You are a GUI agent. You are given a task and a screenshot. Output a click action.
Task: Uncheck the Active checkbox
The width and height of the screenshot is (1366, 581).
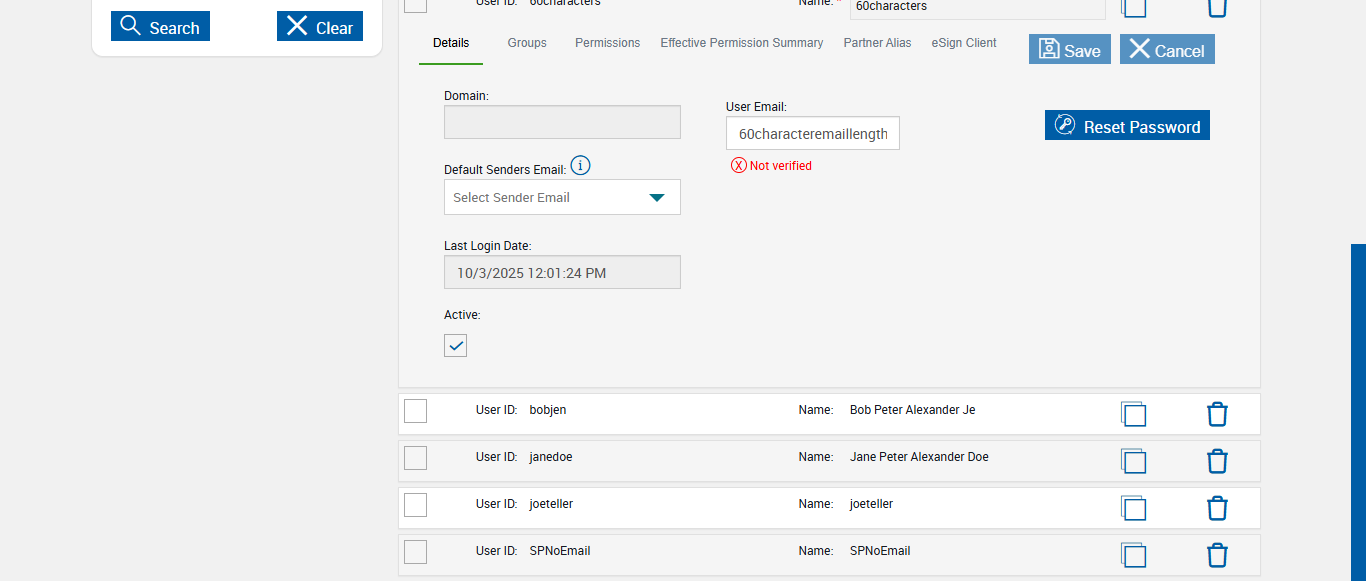456,346
